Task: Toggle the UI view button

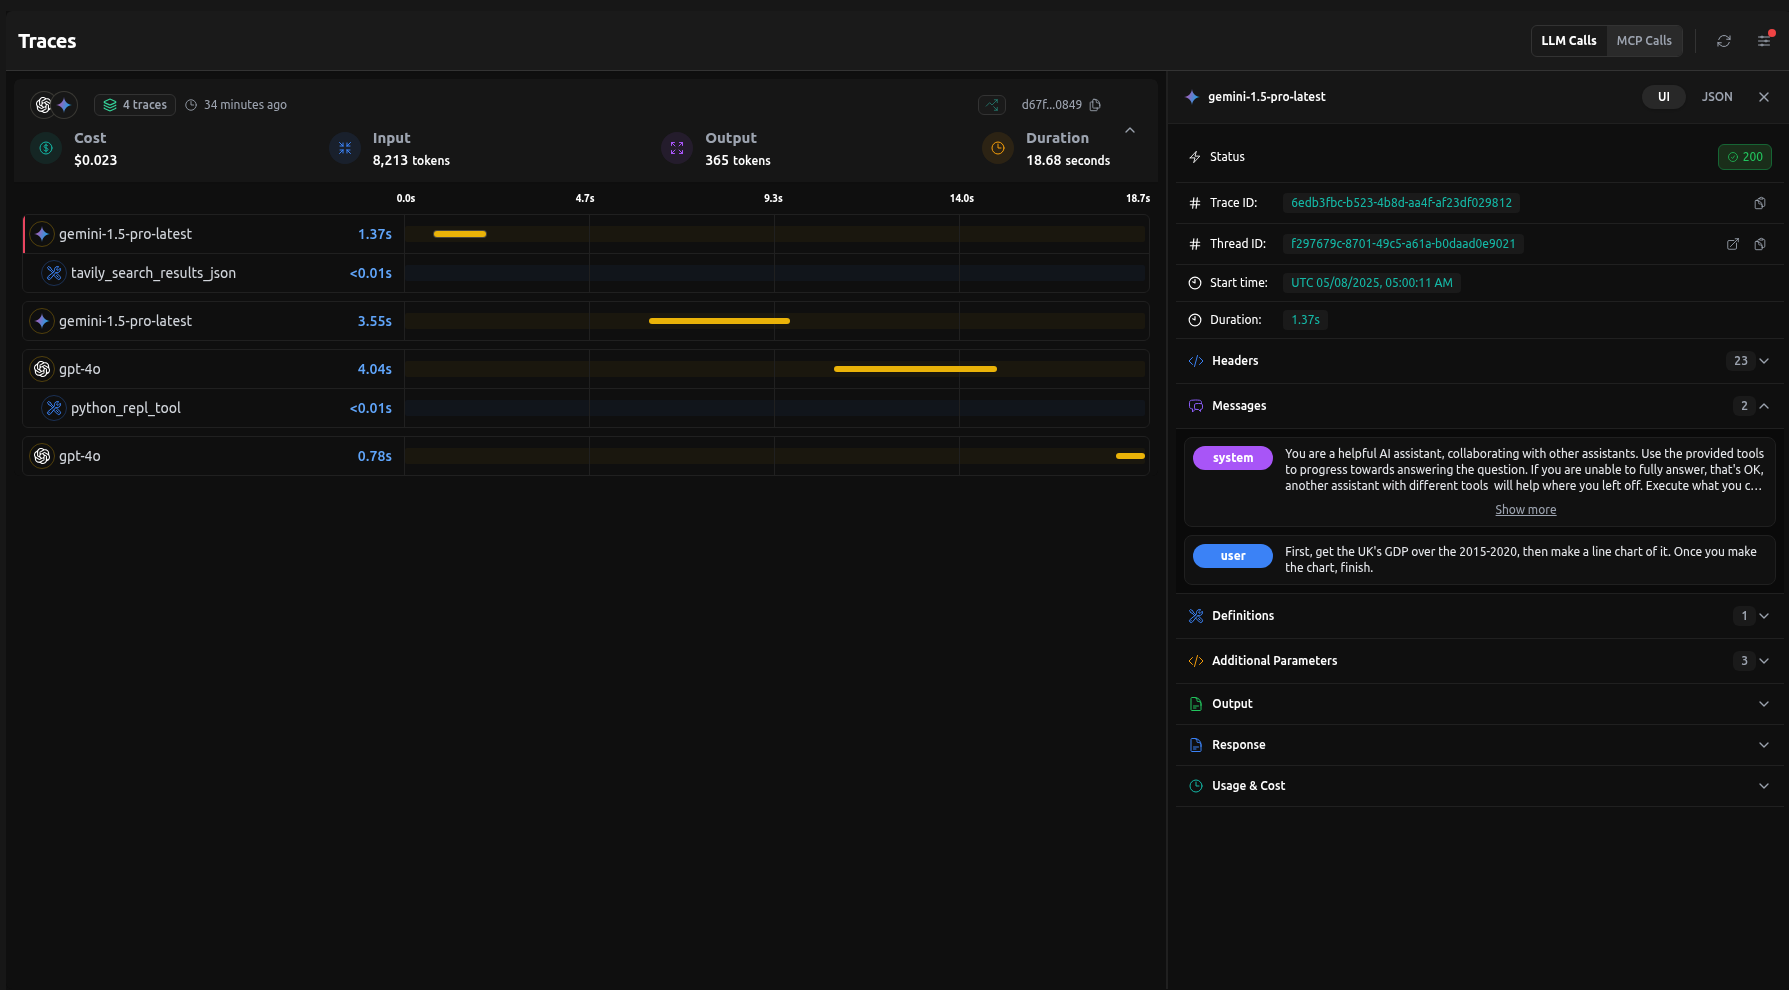Action: (1663, 96)
